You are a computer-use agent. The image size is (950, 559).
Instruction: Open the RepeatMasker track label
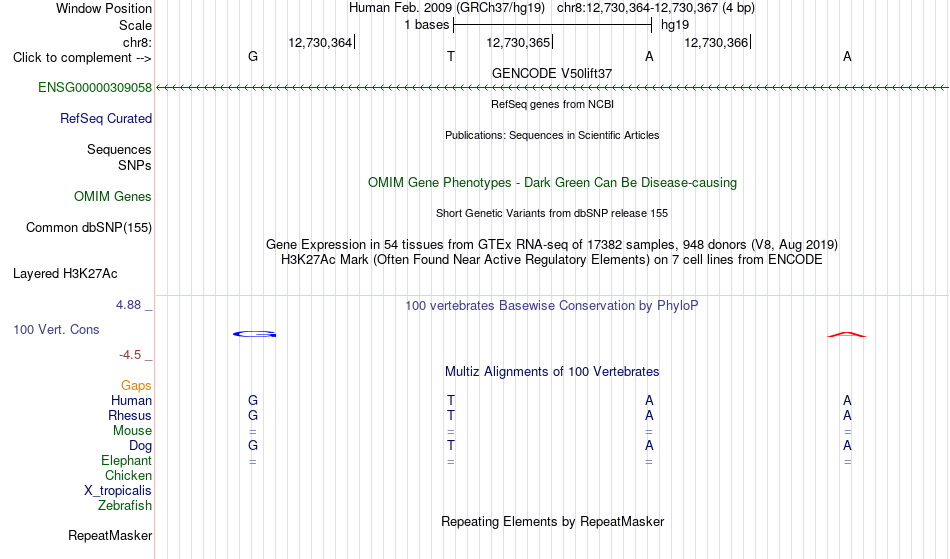110,535
